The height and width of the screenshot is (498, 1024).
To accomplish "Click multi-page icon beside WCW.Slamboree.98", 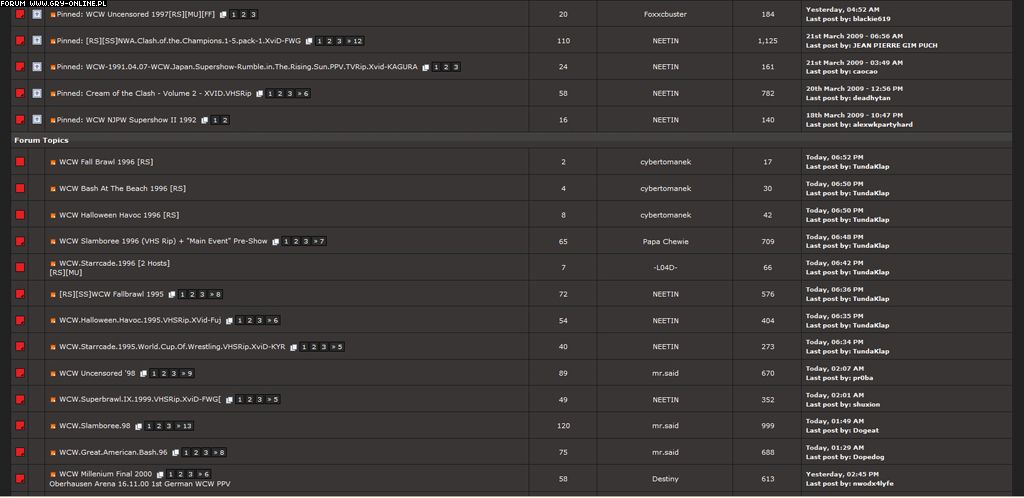I will click(138, 426).
